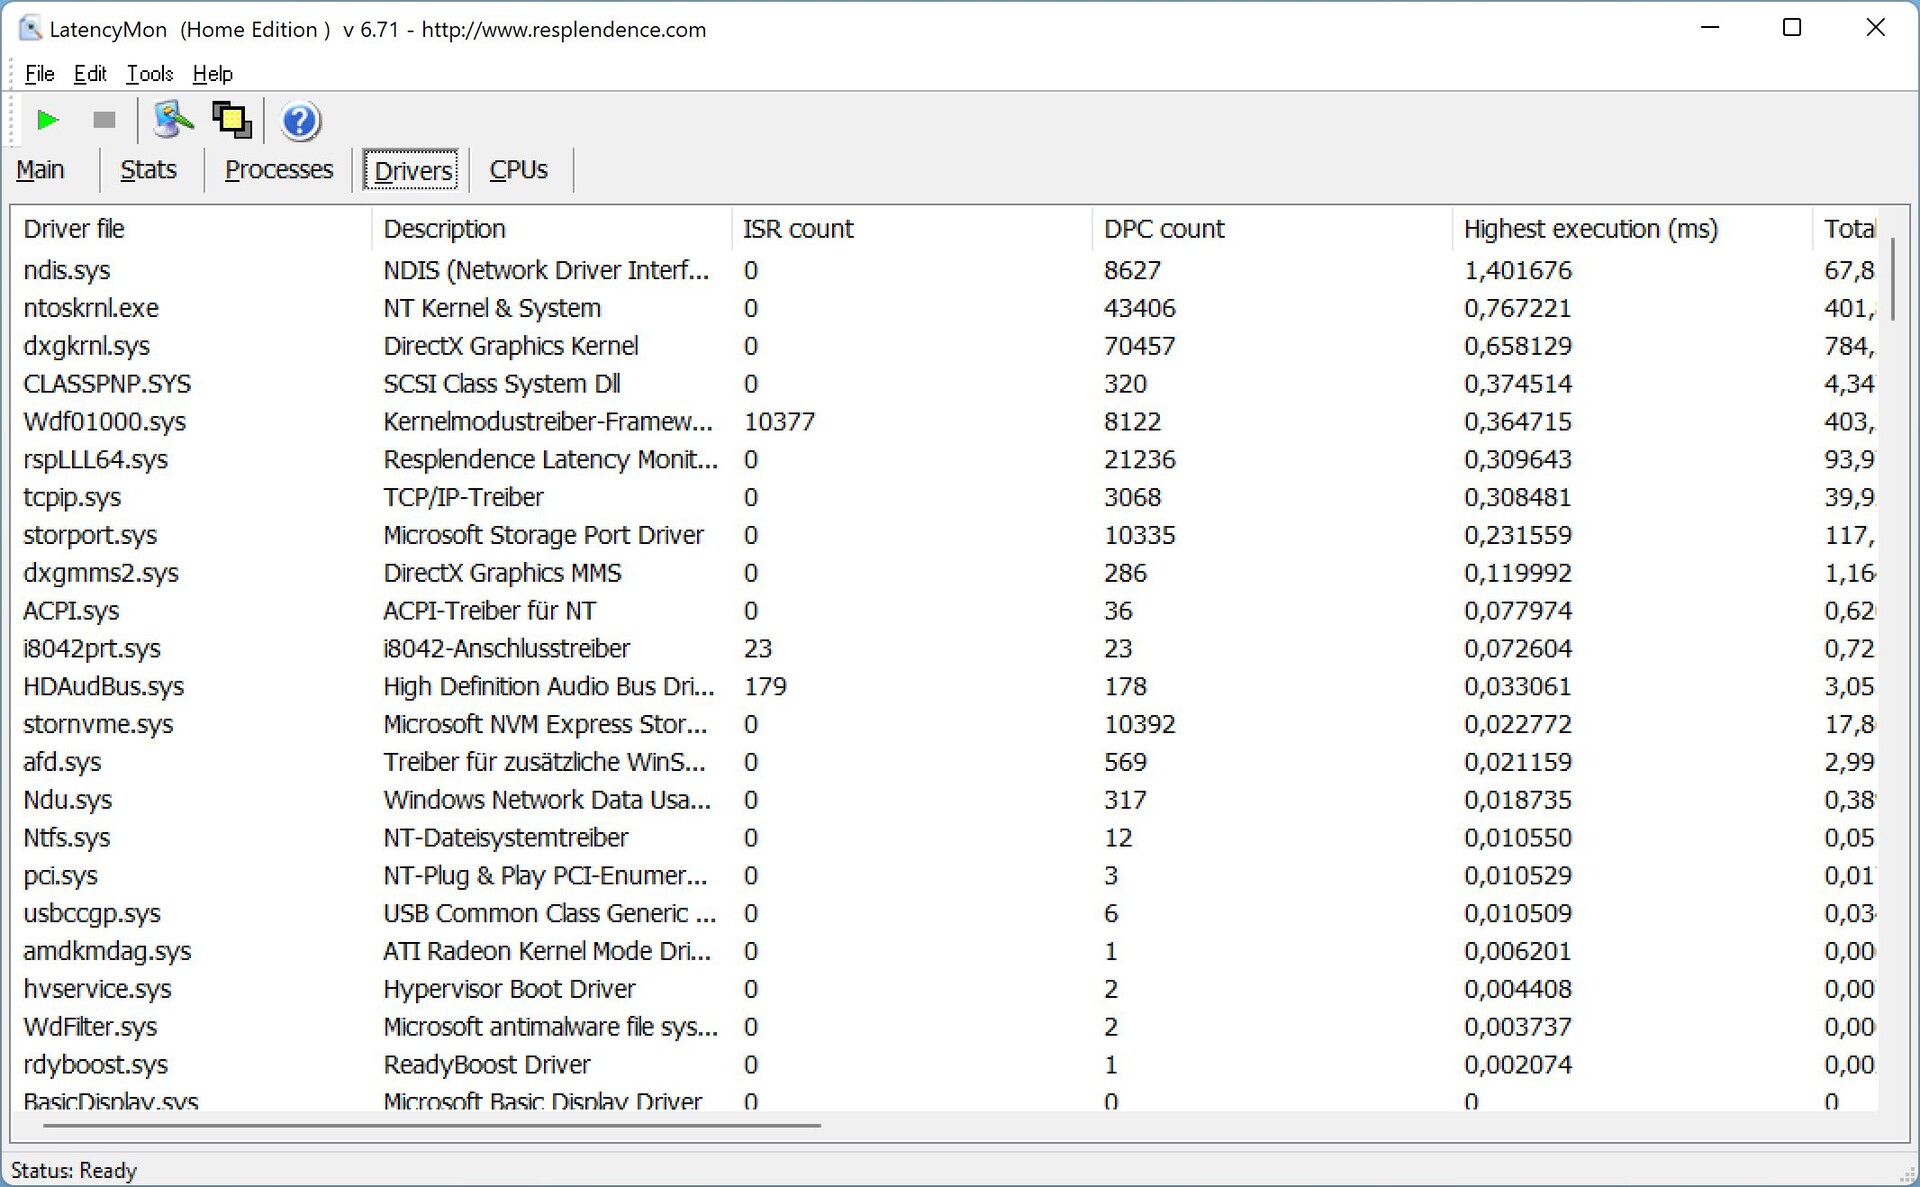Open the File menu

[x=39, y=74]
